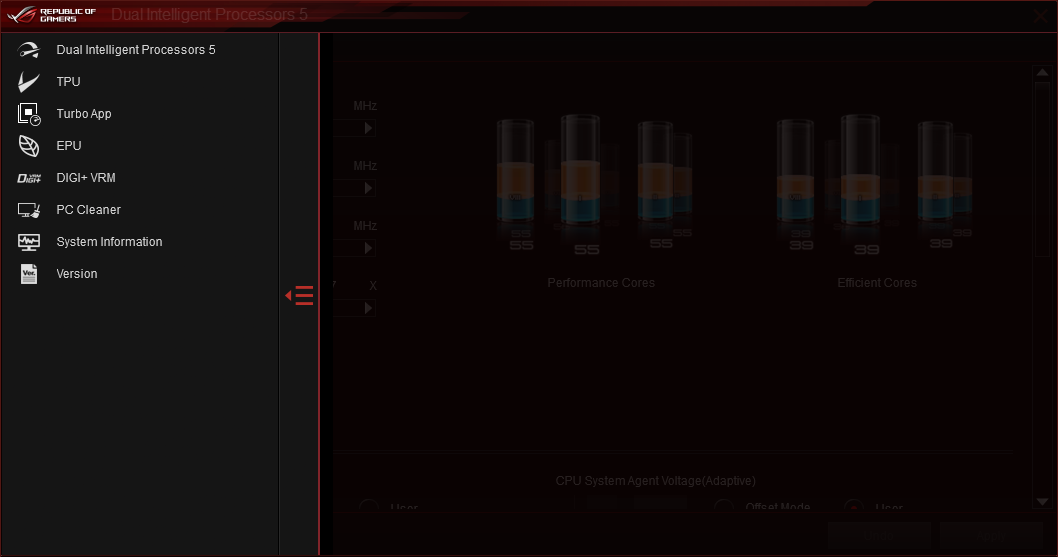Viewport: 1058px width, 557px height.
Task: Click the Republic of Gamers logo
Action: (51, 15)
